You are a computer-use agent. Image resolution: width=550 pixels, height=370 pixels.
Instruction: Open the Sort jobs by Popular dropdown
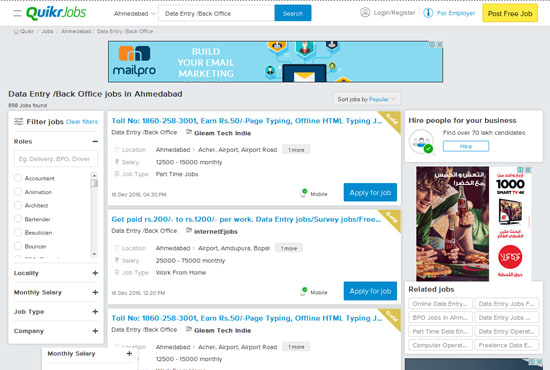[x=366, y=99]
